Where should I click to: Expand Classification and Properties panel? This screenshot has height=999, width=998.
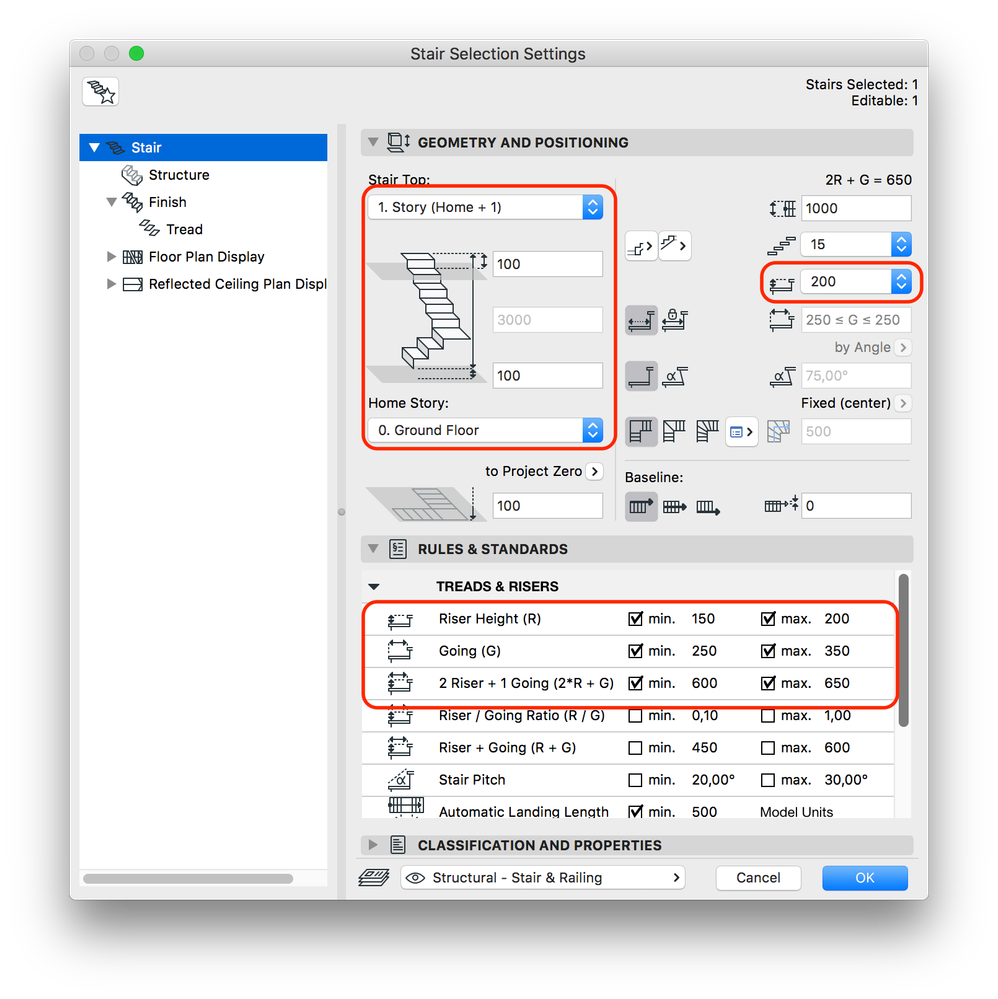click(373, 845)
